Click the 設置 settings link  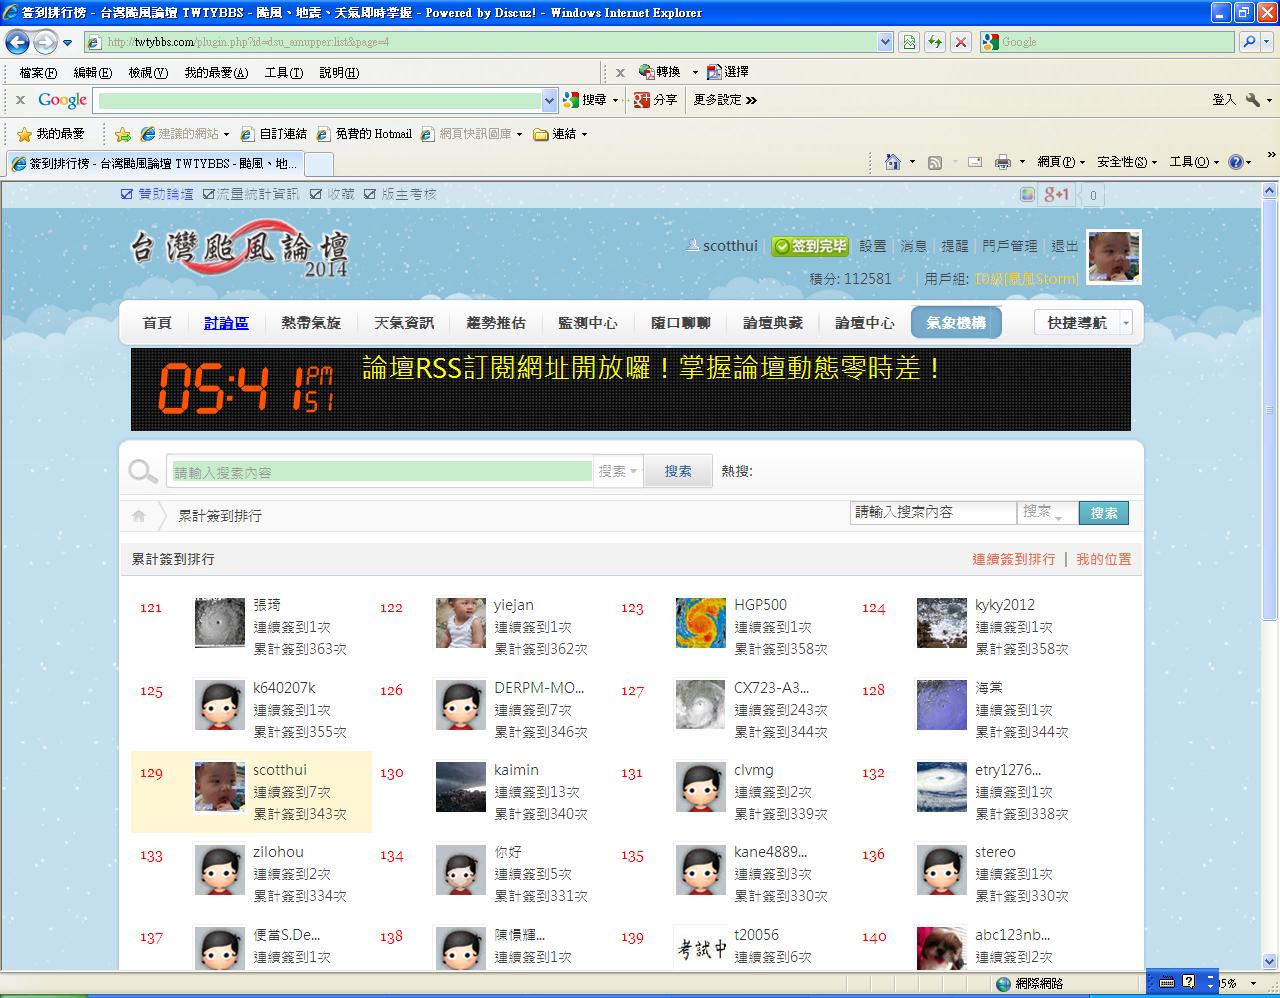coord(873,246)
